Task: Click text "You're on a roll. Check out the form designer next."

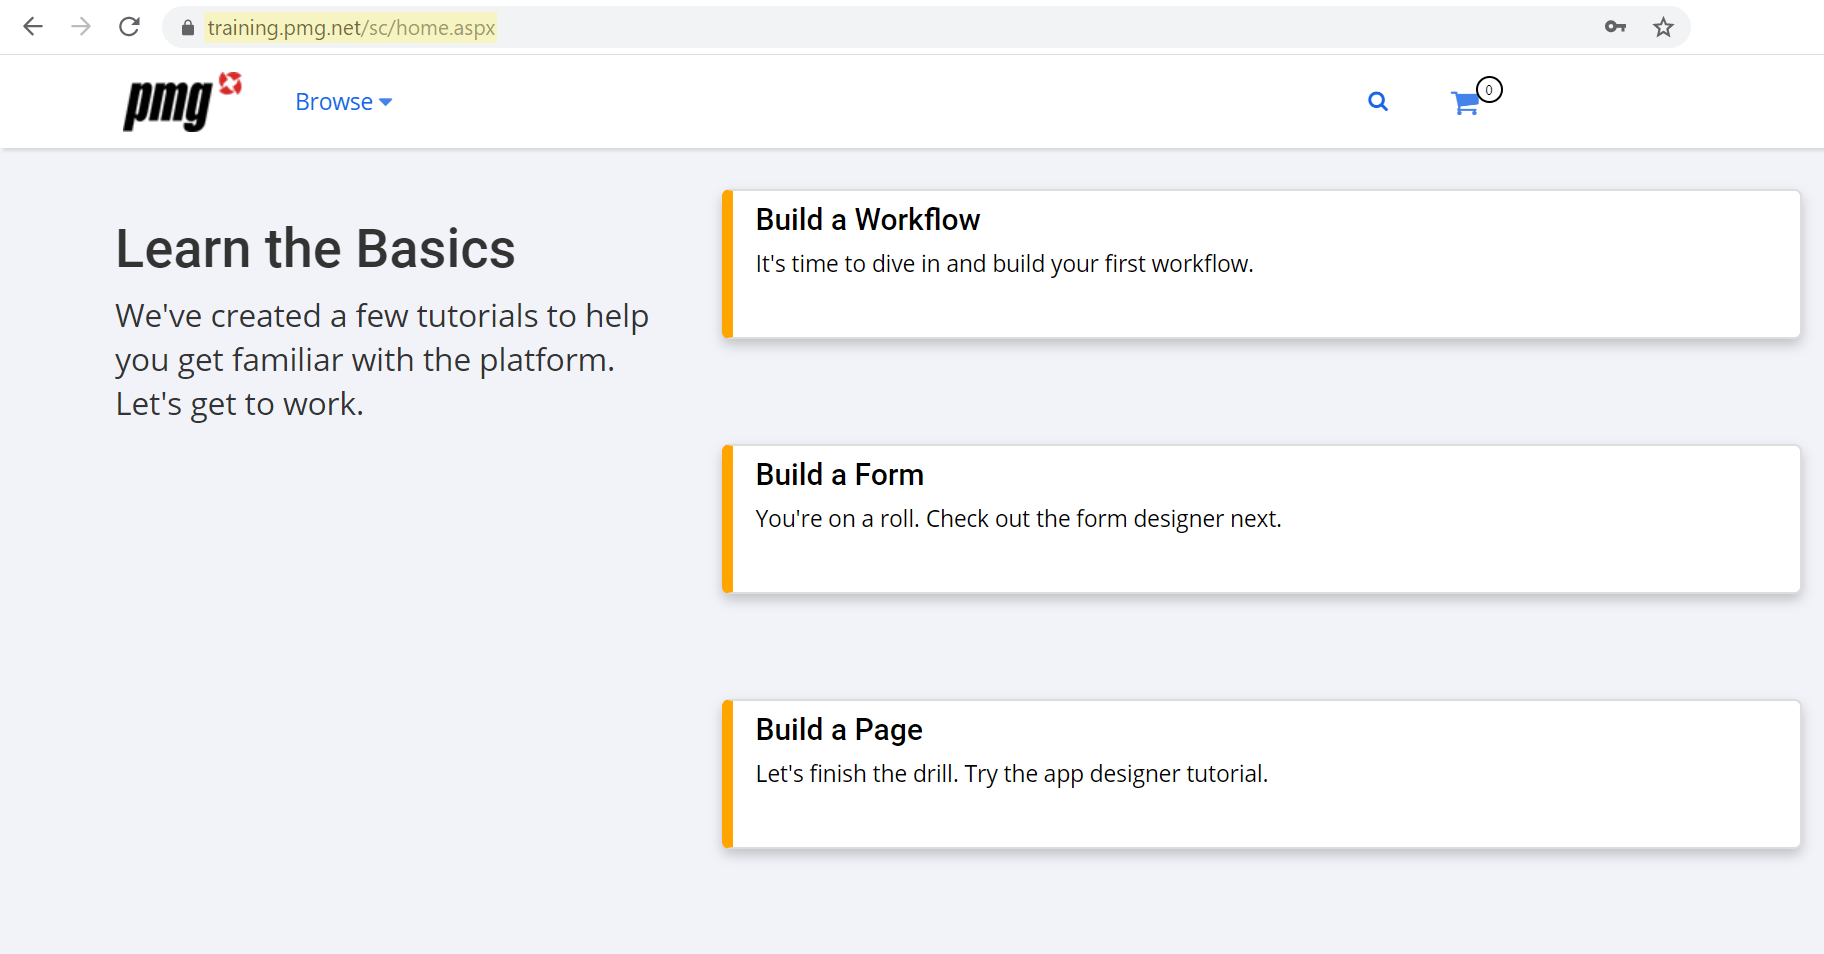Action: point(1018,519)
